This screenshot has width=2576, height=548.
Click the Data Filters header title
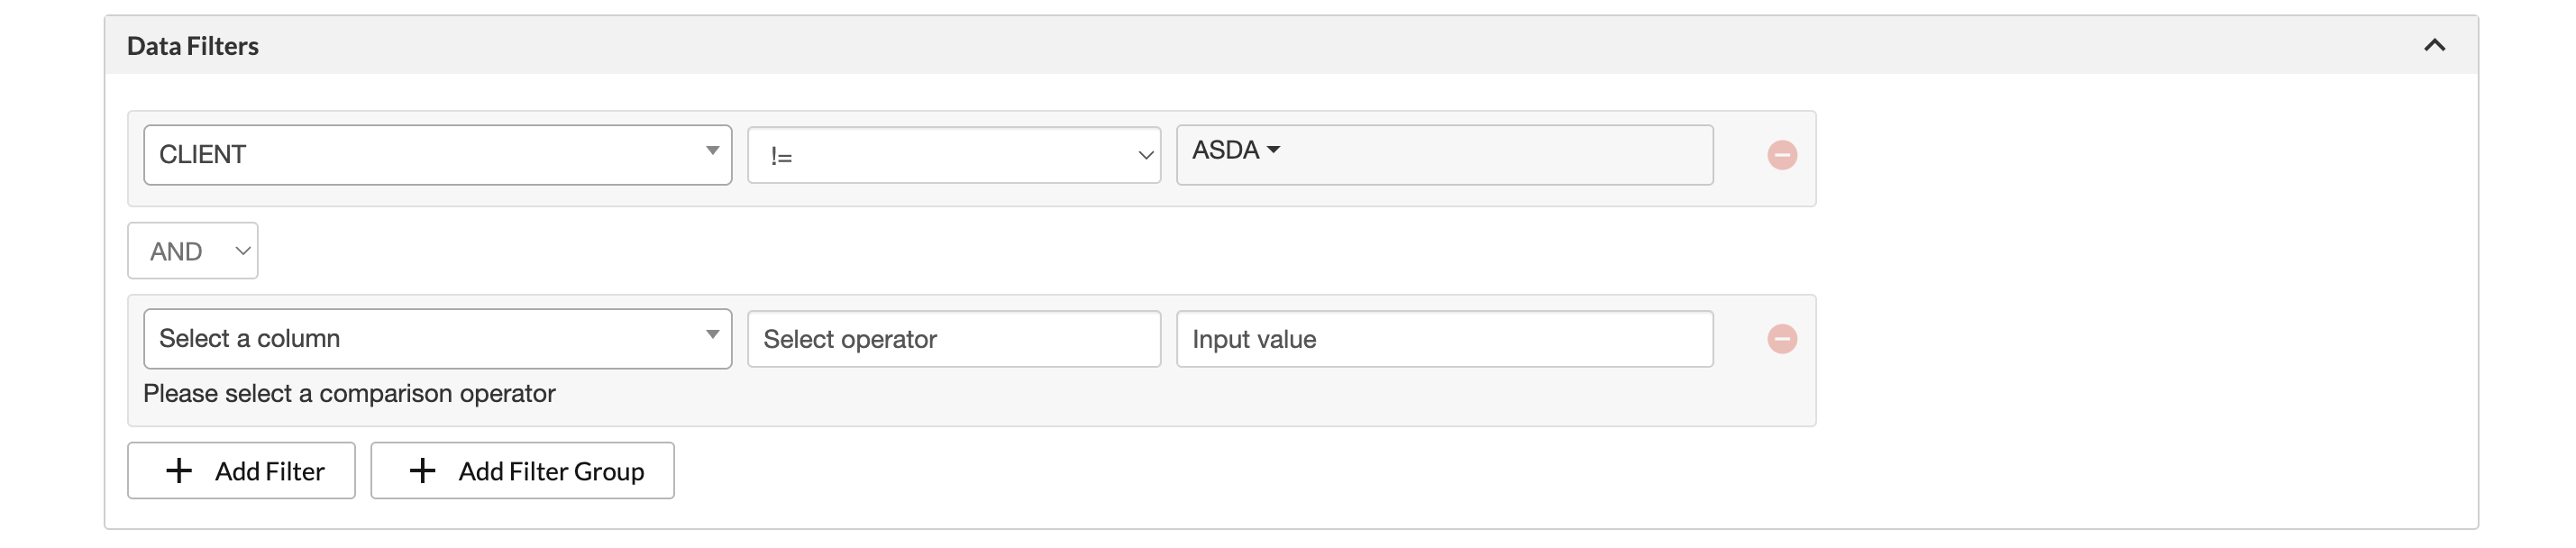(193, 46)
